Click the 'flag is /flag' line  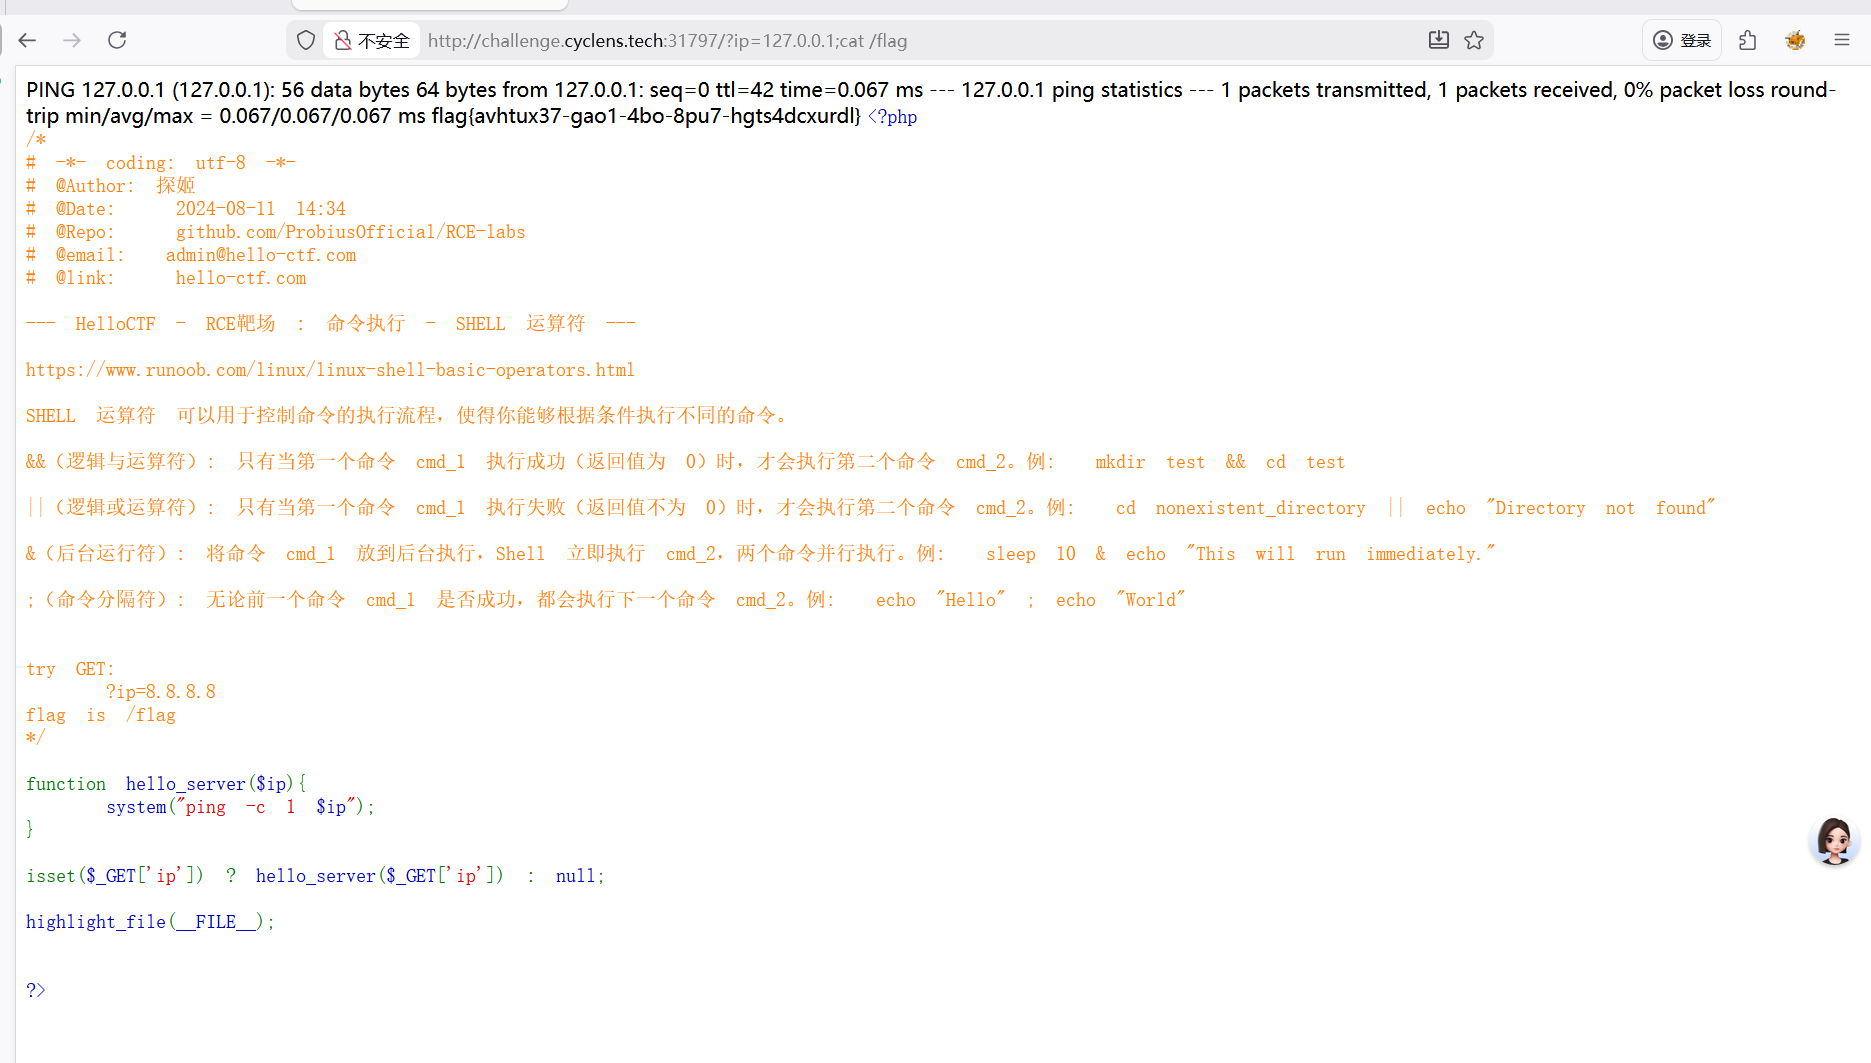pos(101,715)
